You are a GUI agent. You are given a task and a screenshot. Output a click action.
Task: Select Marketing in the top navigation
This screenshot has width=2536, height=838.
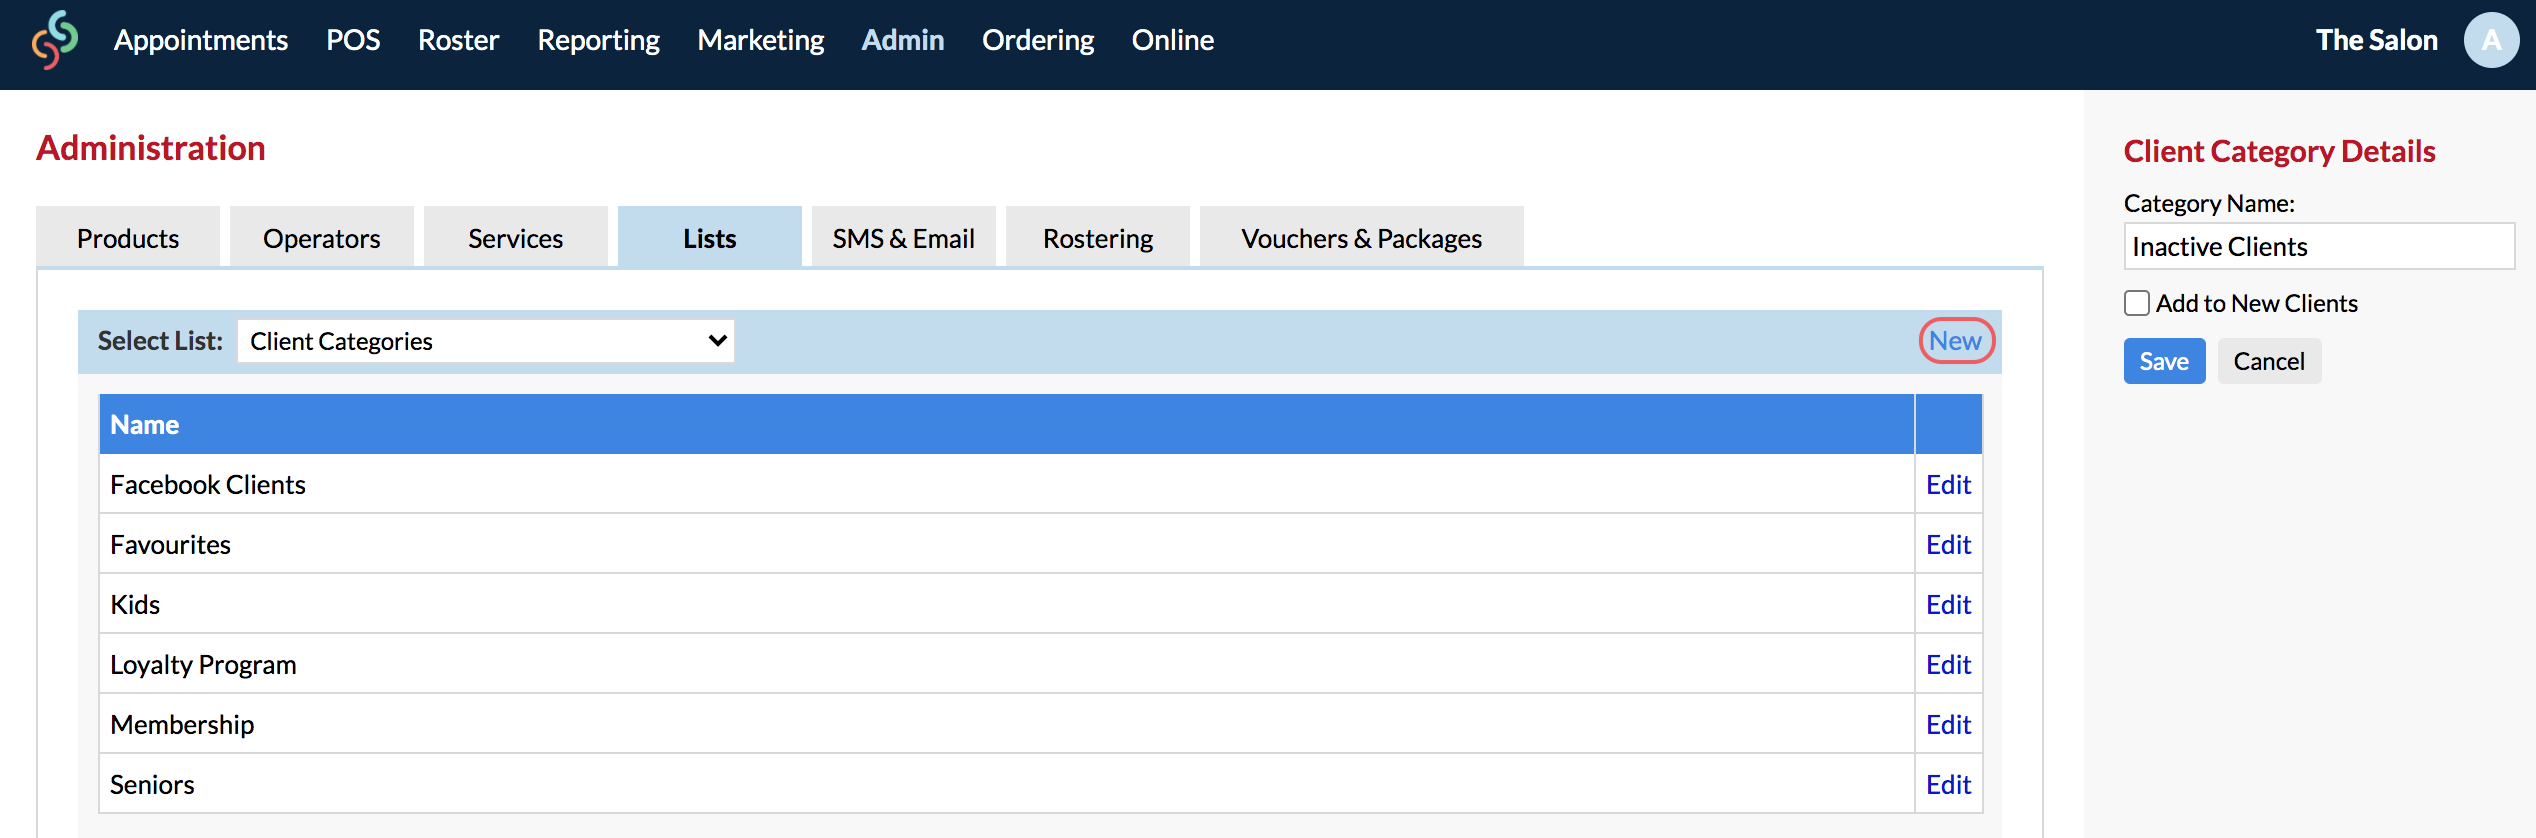click(x=761, y=40)
